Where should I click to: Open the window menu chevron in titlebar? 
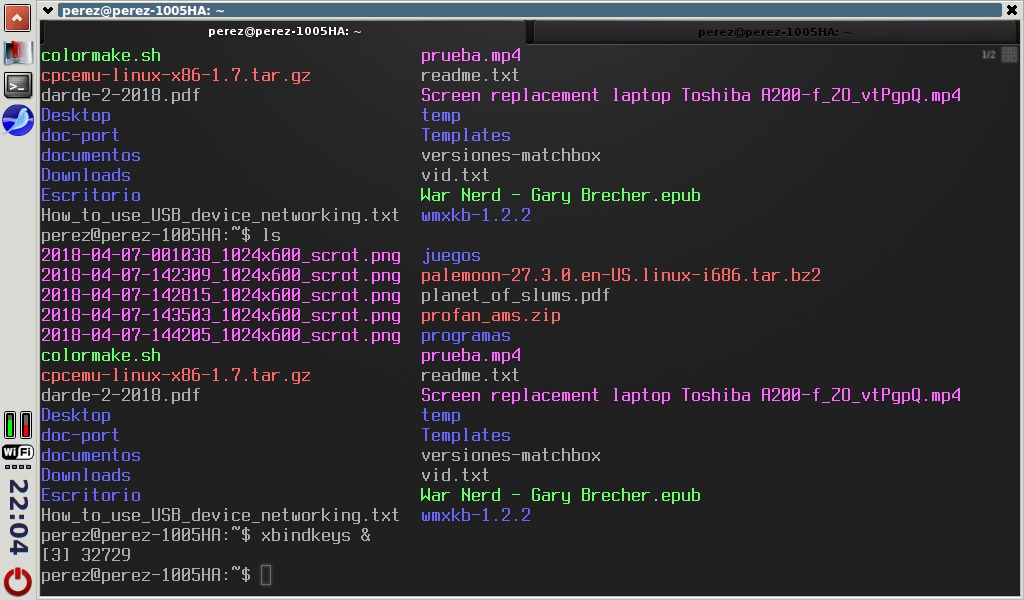click(x=48, y=10)
